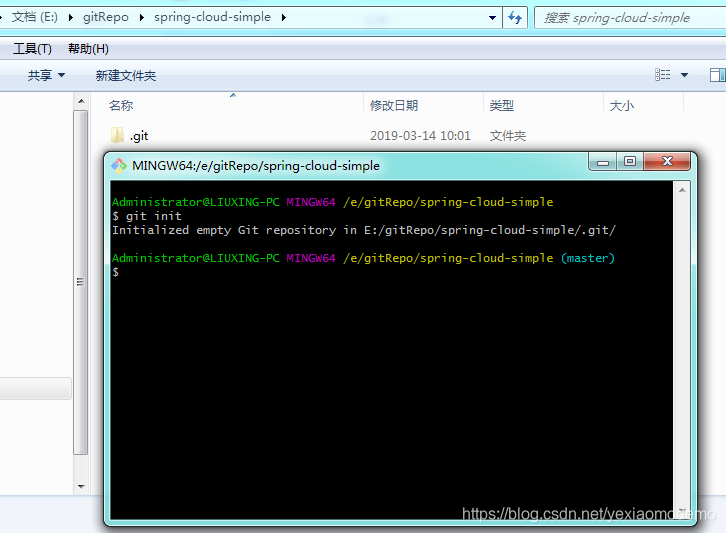Open the Git Bash window icon menu

point(119,166)
